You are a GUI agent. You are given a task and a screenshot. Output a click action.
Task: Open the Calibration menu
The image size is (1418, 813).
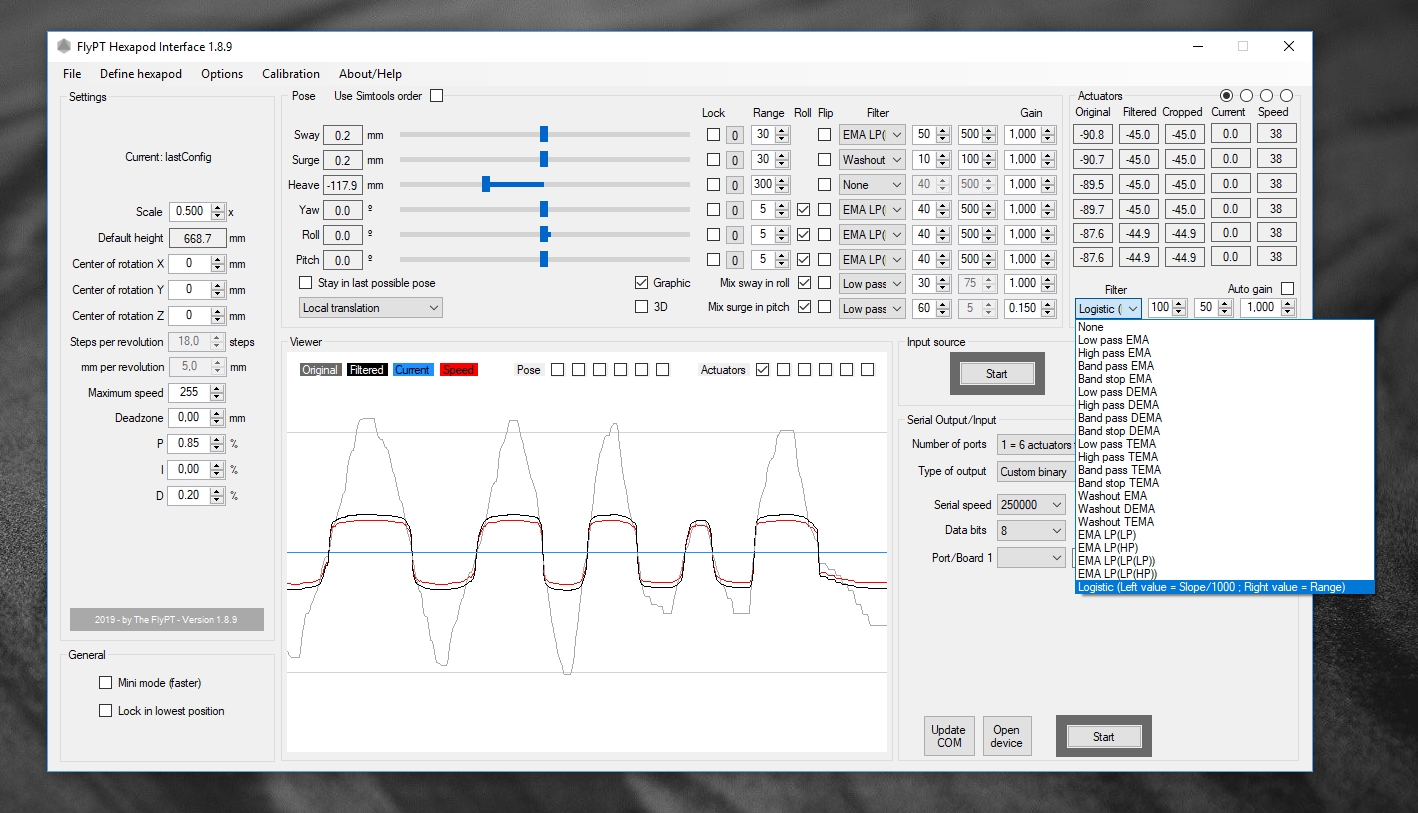tap(291, 74)
